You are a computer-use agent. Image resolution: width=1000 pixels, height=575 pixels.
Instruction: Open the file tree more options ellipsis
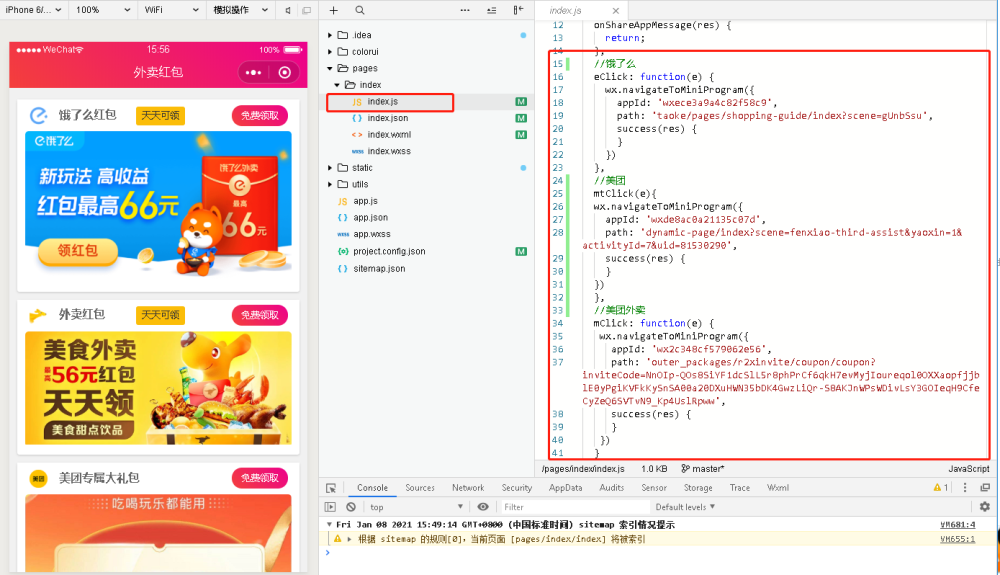click(x=465, y=10)
